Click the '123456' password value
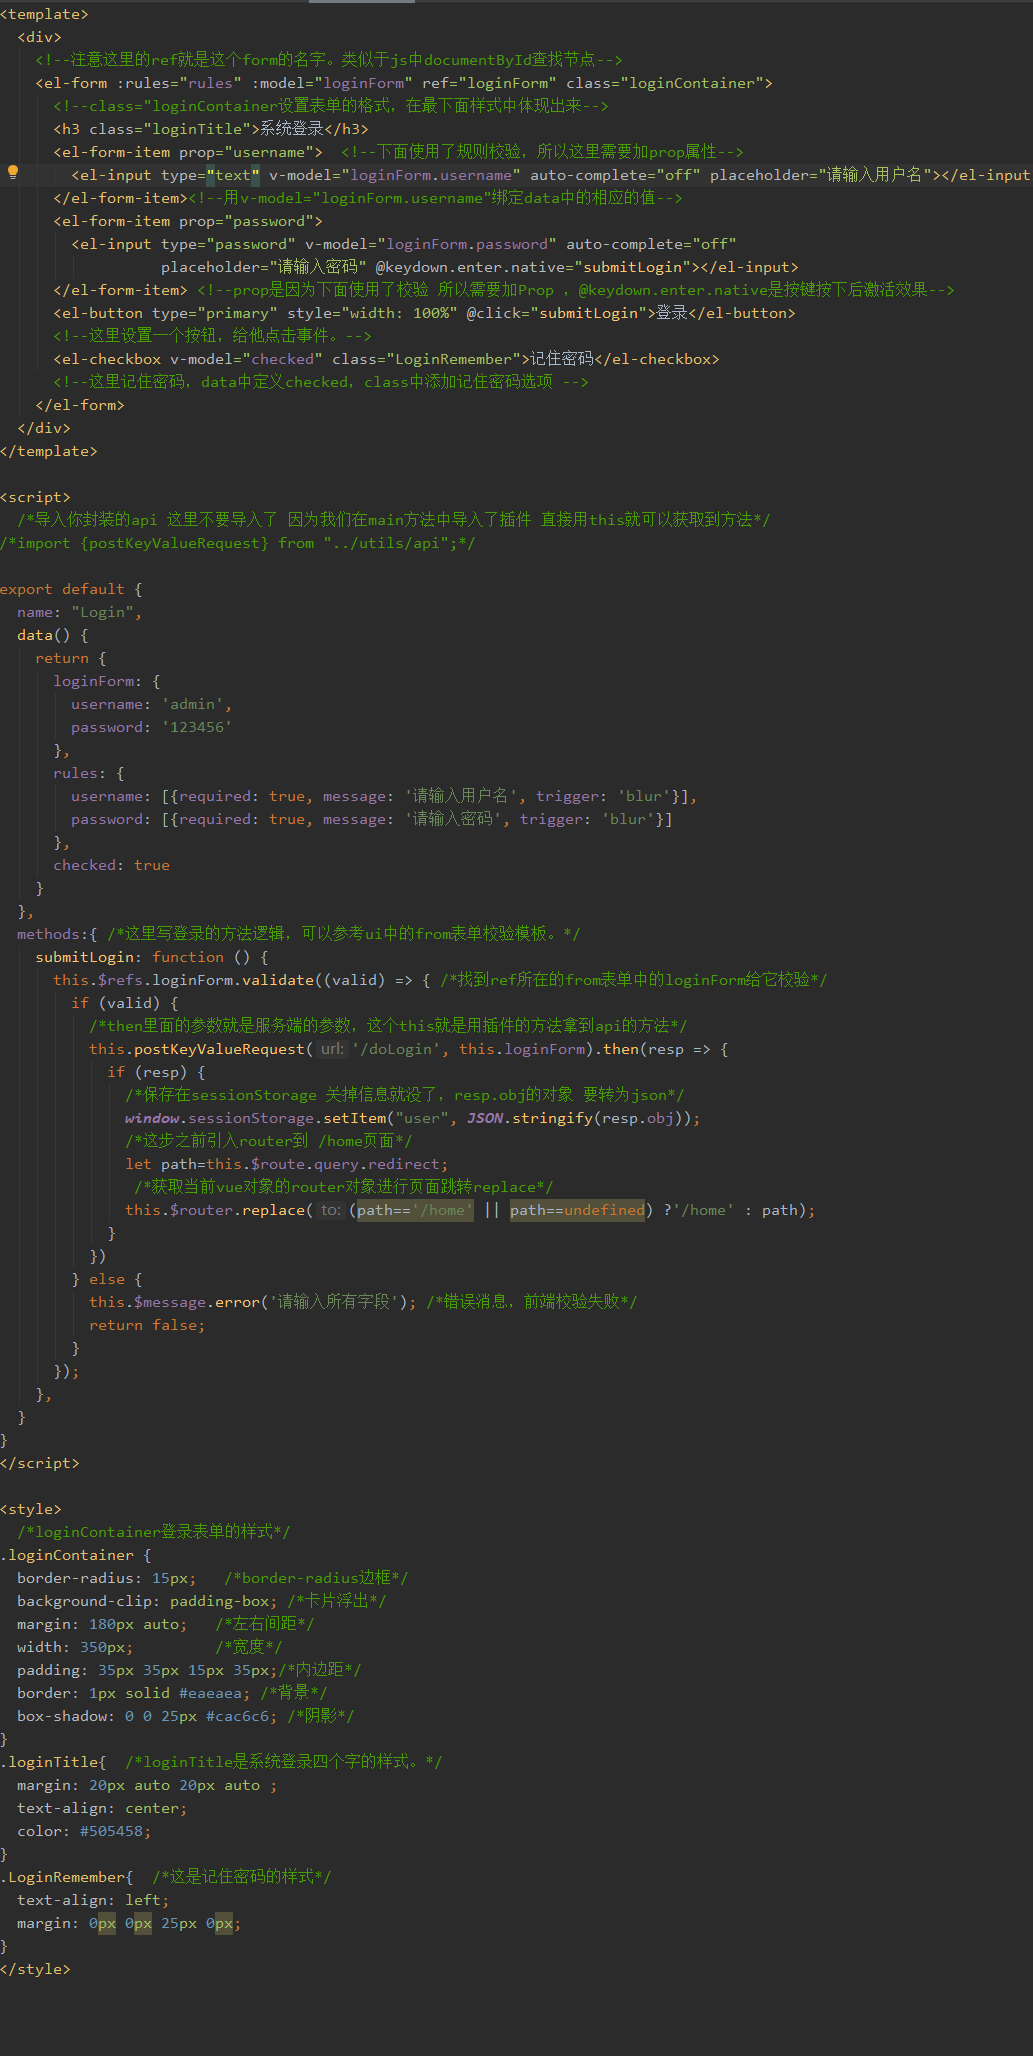Viewport: 1033px width, 2056px height. click(196, 727)
